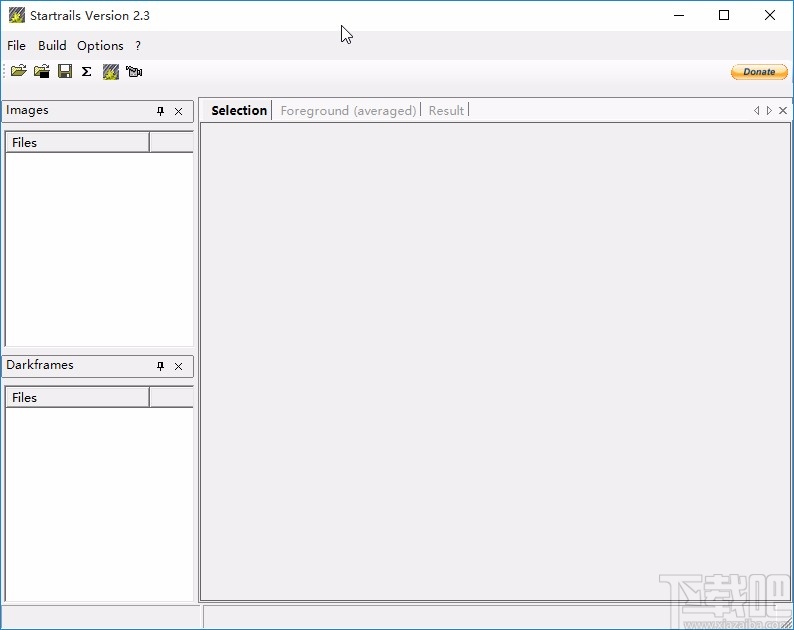Switch to the Selection tab
Screen dimensions: 794x630
coord(239,110)
